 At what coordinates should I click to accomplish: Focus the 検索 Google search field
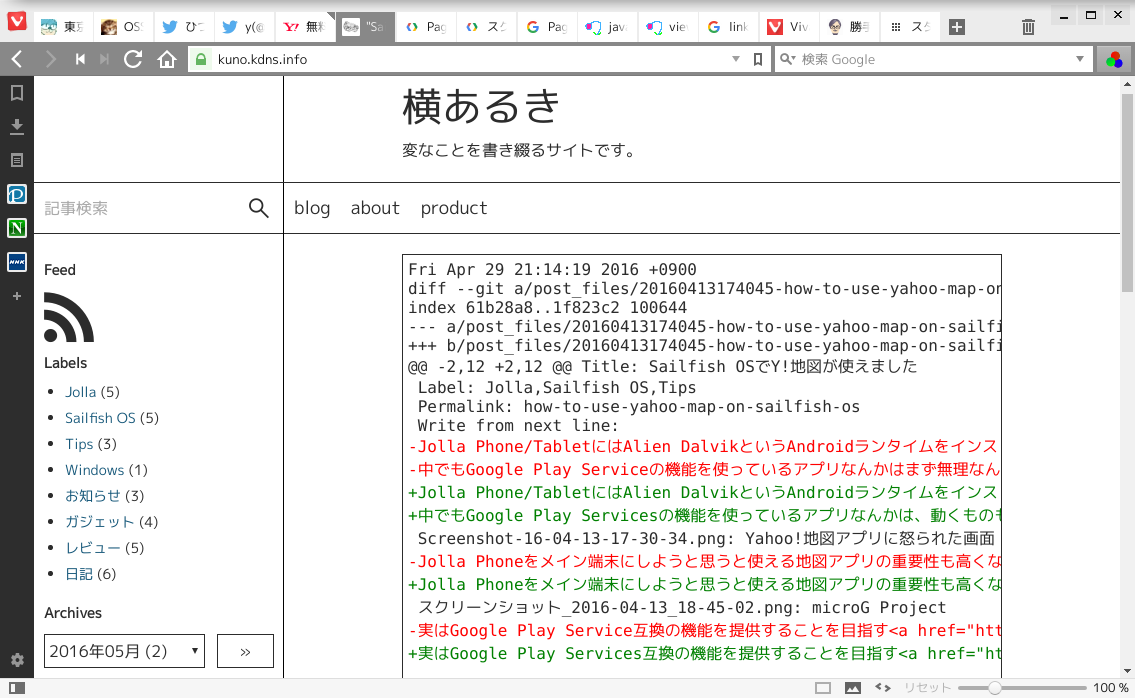pyautogui.click(x=934, y=59)
